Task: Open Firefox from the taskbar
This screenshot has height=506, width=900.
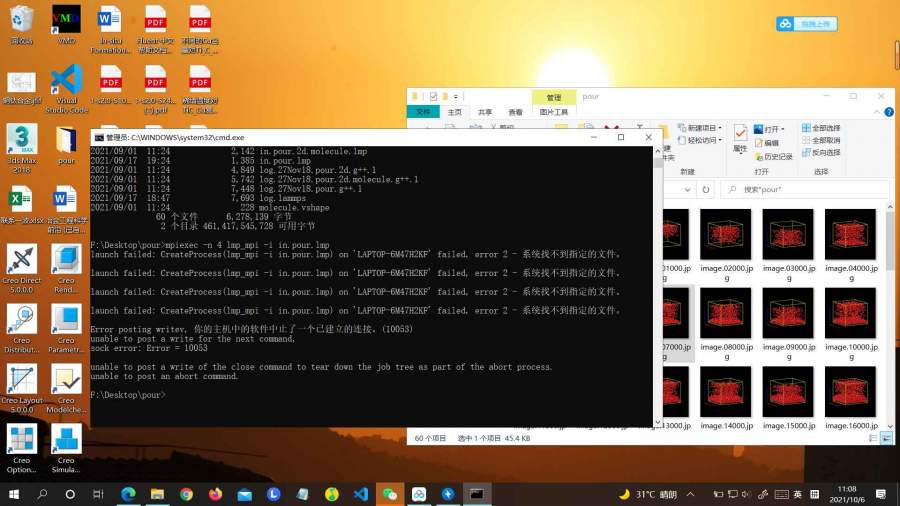Action: [x=215, y=494]
